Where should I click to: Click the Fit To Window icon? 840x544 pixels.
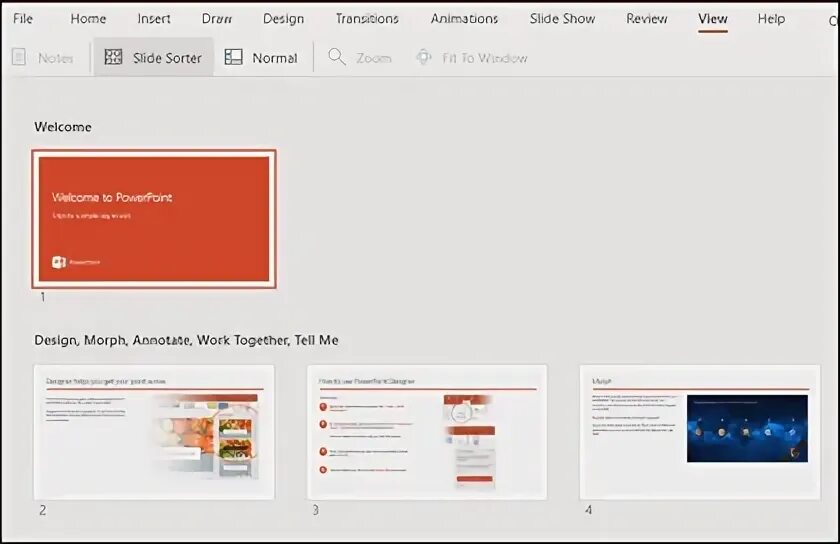(x=424, y=57)
